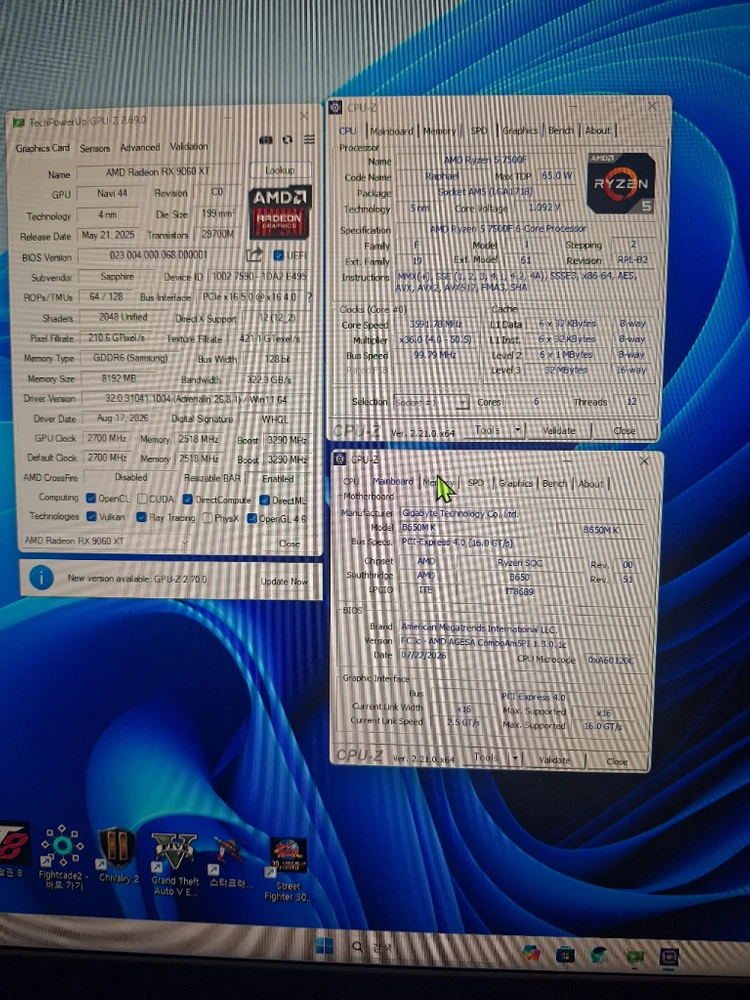Click the GPU-Z screenshot camera icon
The height and width of the screenshot is (1000, 750).
coord(266,140)
